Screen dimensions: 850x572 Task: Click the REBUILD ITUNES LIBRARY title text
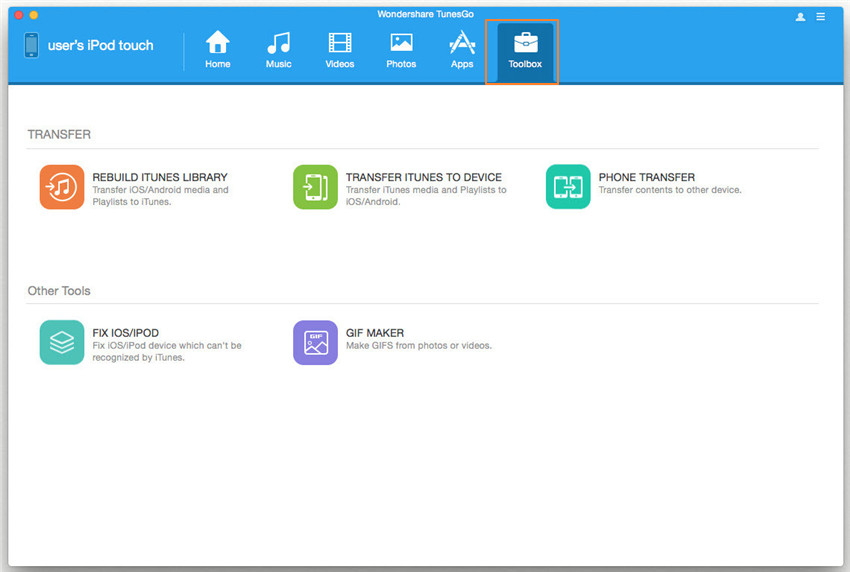coord(160,178)
